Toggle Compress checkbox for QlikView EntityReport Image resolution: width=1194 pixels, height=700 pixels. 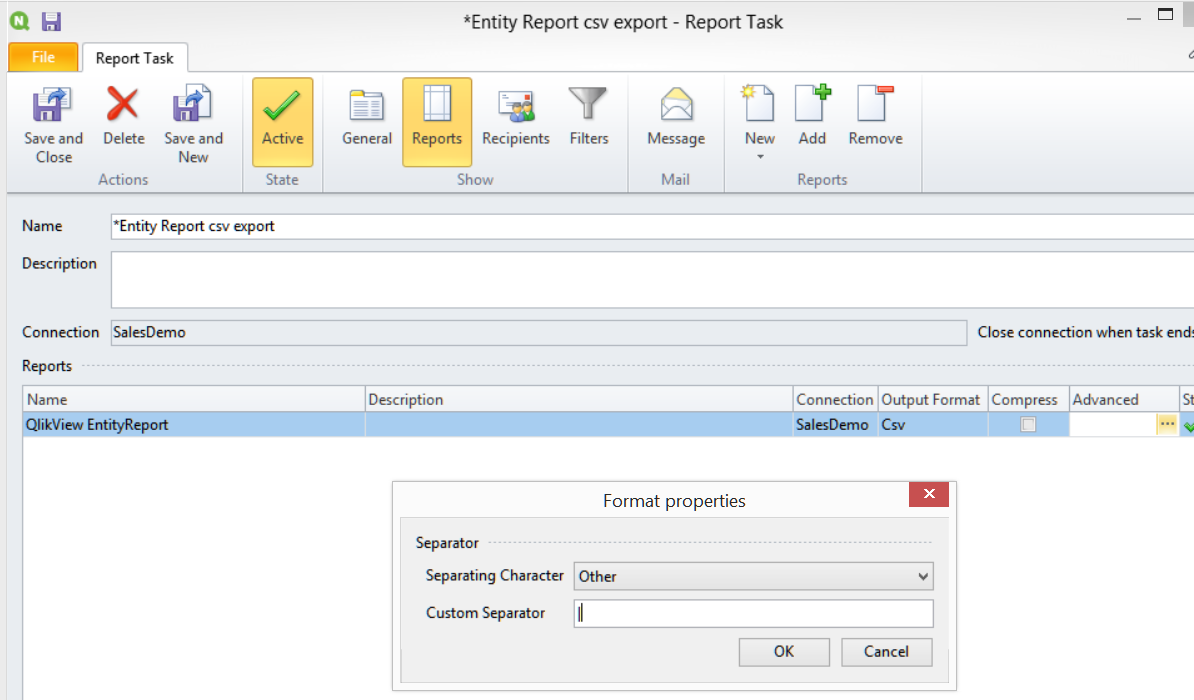pyautogui.click(x=1028, y=424)
